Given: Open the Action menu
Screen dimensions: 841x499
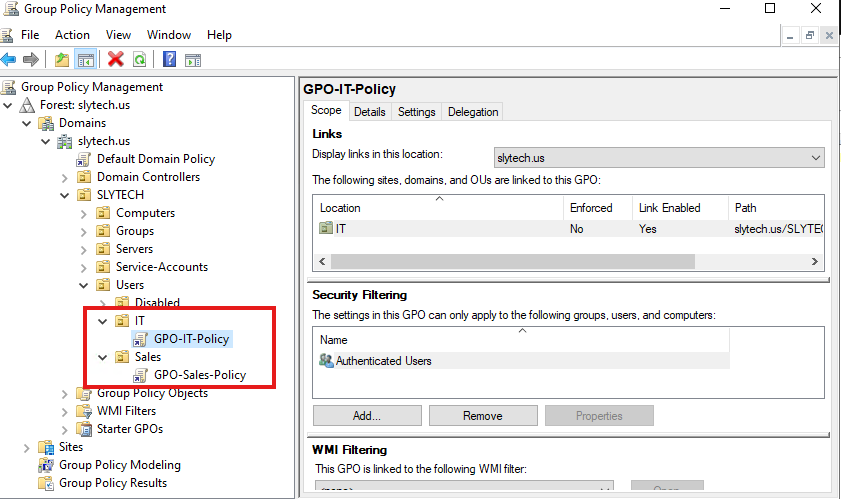Looking at the screenshot, I should click(x=72, y=35).
